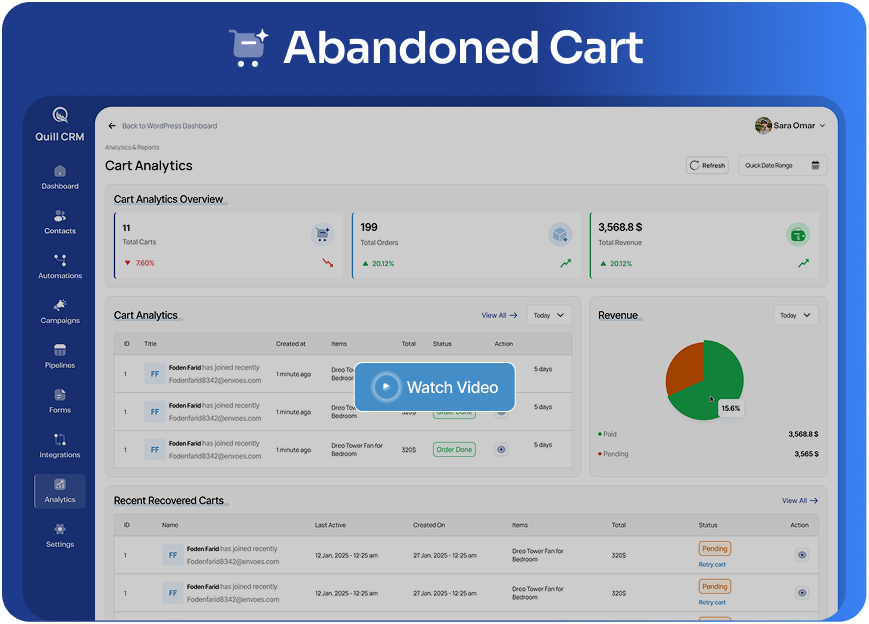
Task: Open Pipelines from the sidebar
Action: tap(60, 351)
